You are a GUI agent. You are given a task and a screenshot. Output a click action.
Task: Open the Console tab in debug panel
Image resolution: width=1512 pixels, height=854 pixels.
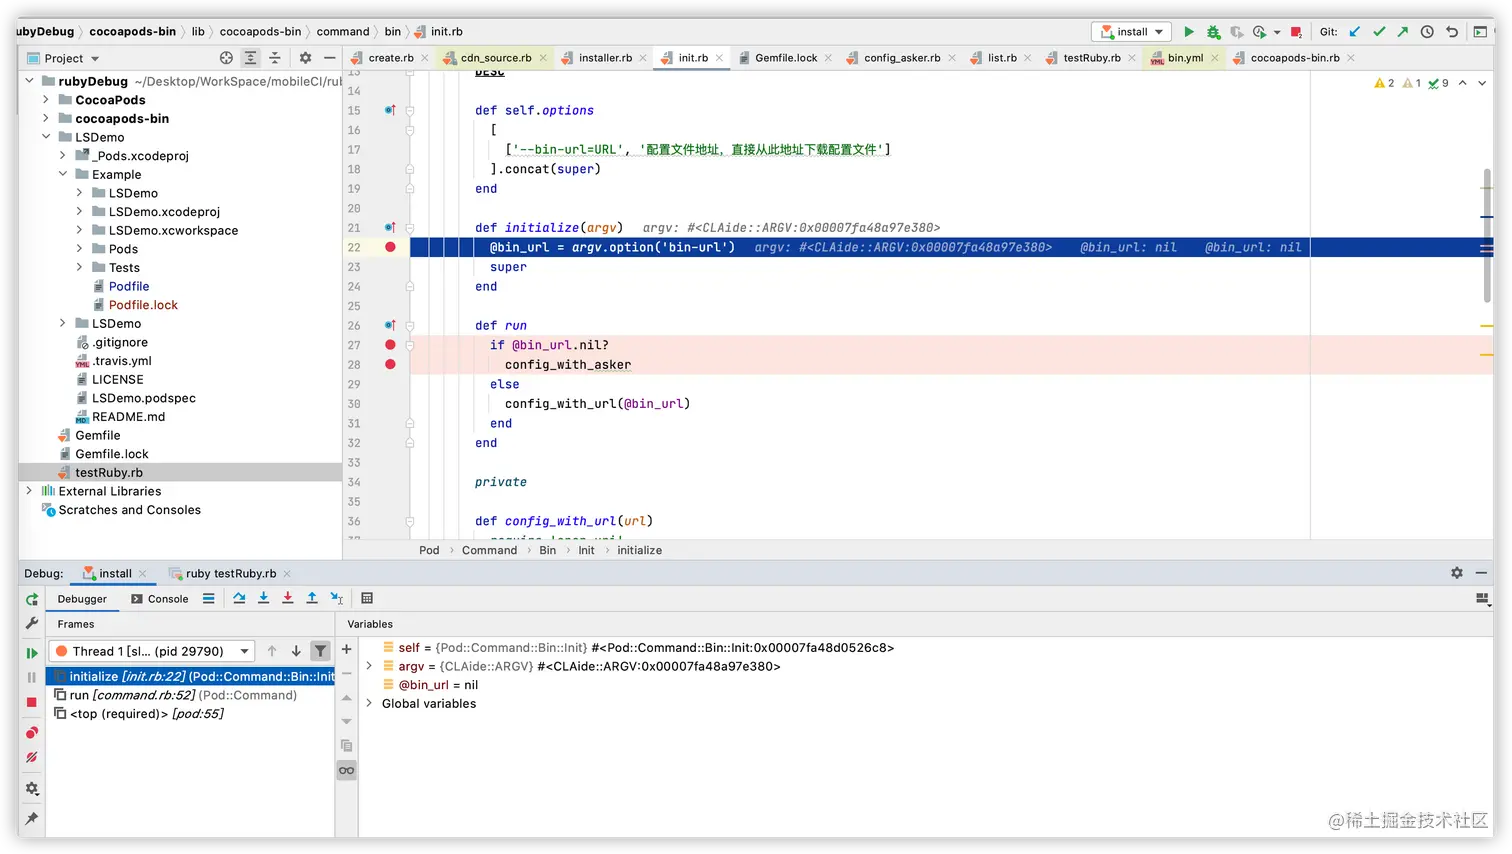pos(160,599)
